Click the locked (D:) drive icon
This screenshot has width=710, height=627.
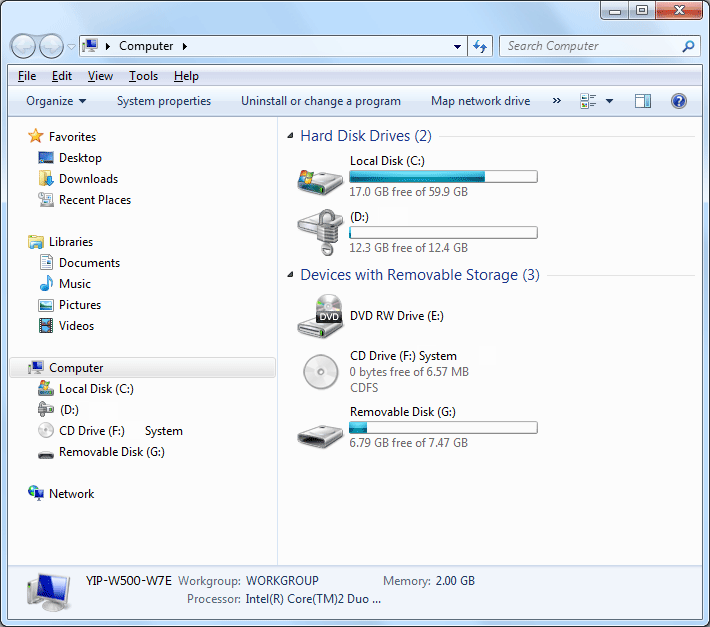click(x=320, y=232)
